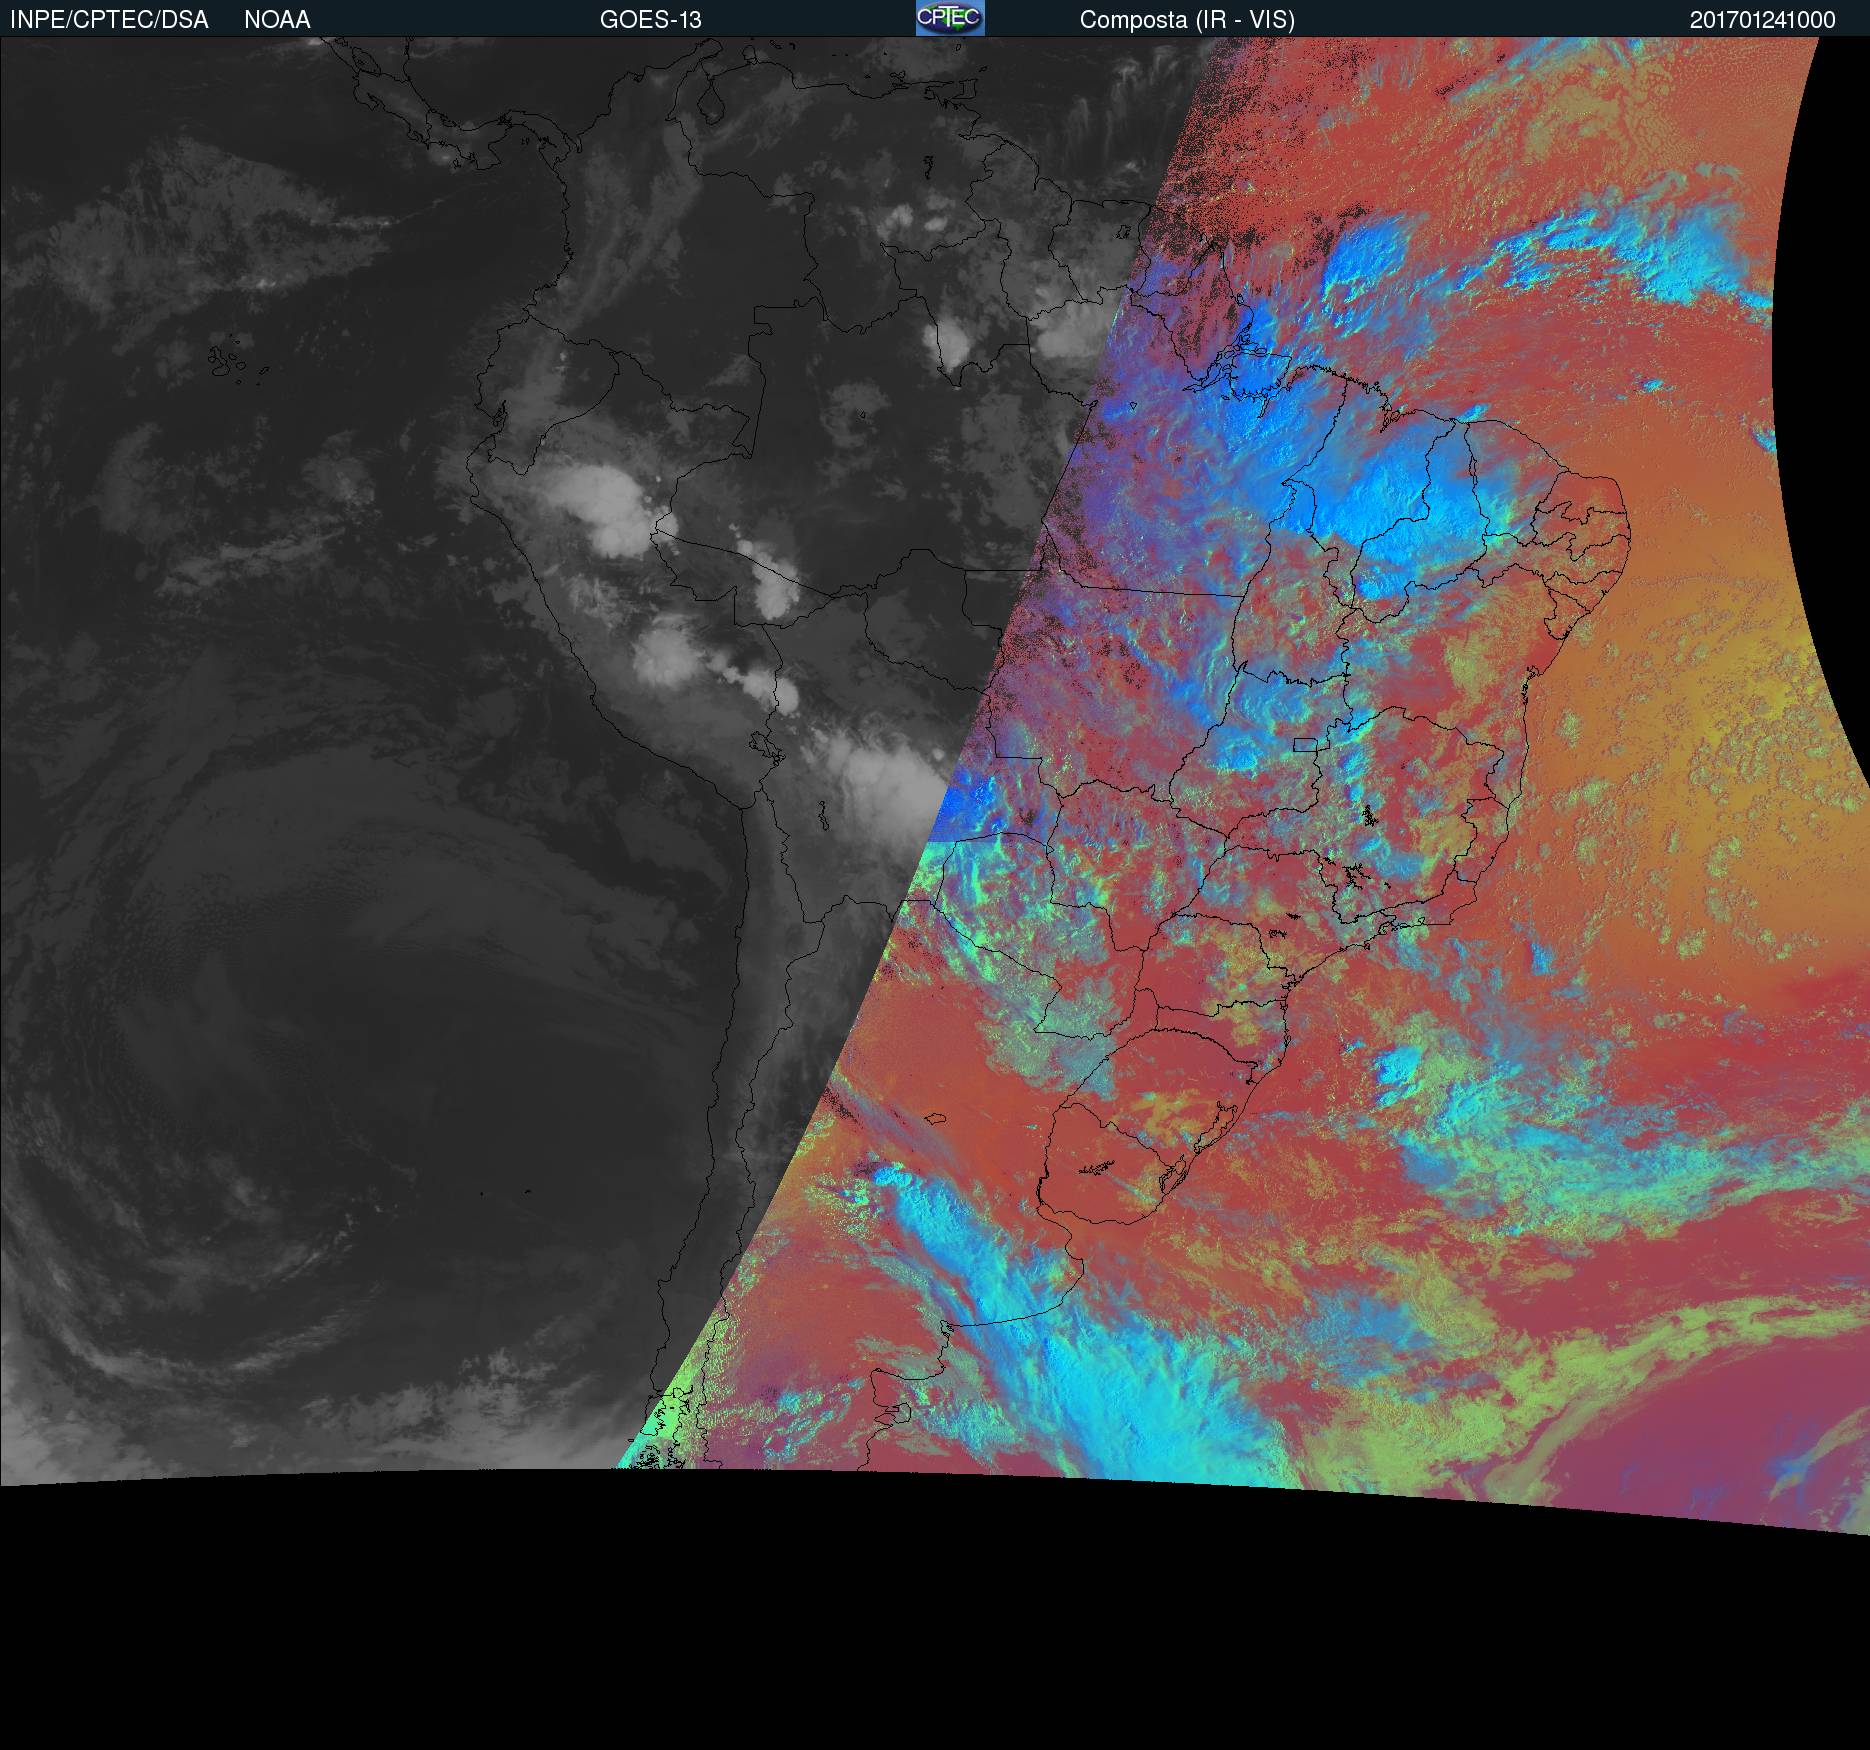
Task: Click the INPE/CPTEC/DSA header text
Action: (x=109, y=20)
